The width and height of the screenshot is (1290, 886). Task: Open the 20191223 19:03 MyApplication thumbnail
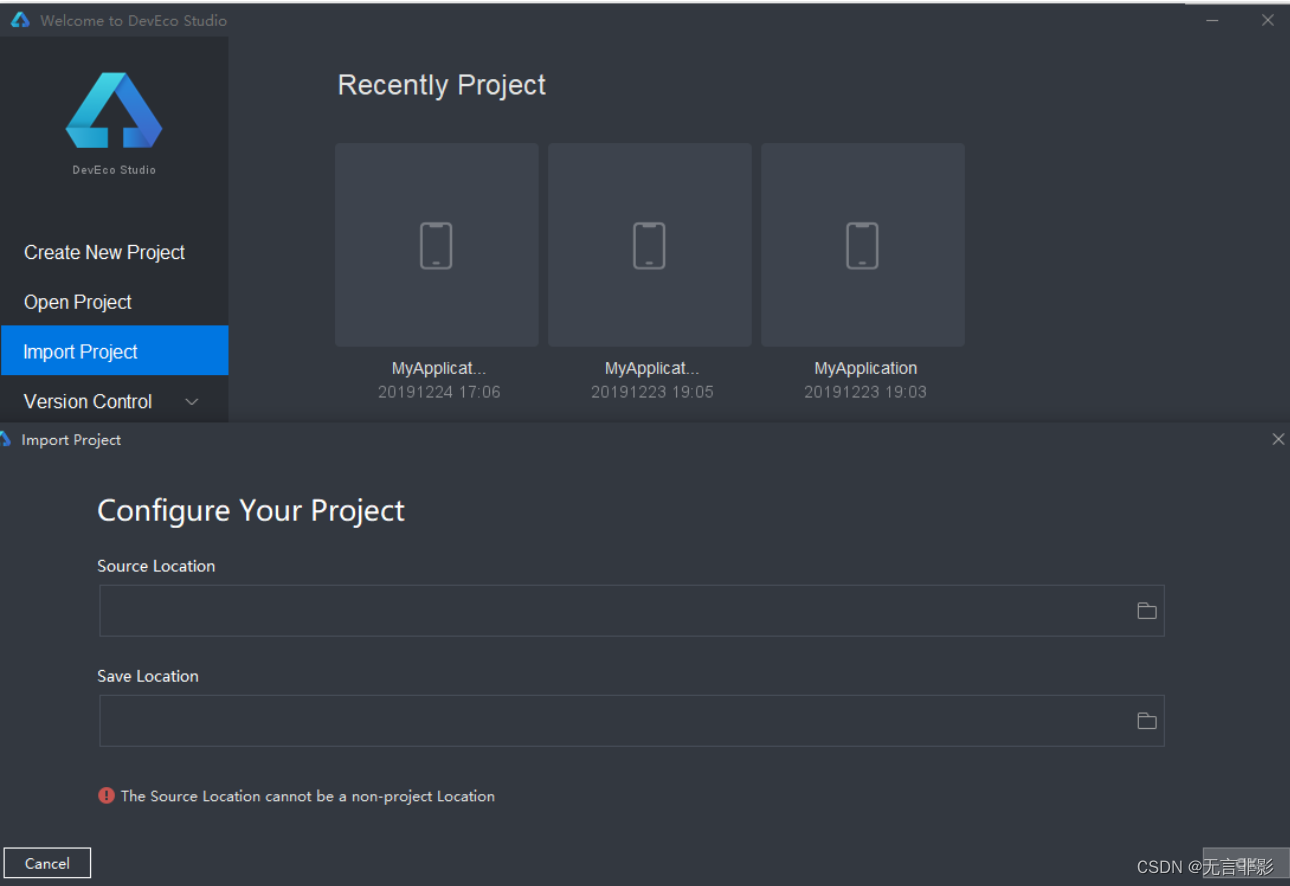click(863, 245)
